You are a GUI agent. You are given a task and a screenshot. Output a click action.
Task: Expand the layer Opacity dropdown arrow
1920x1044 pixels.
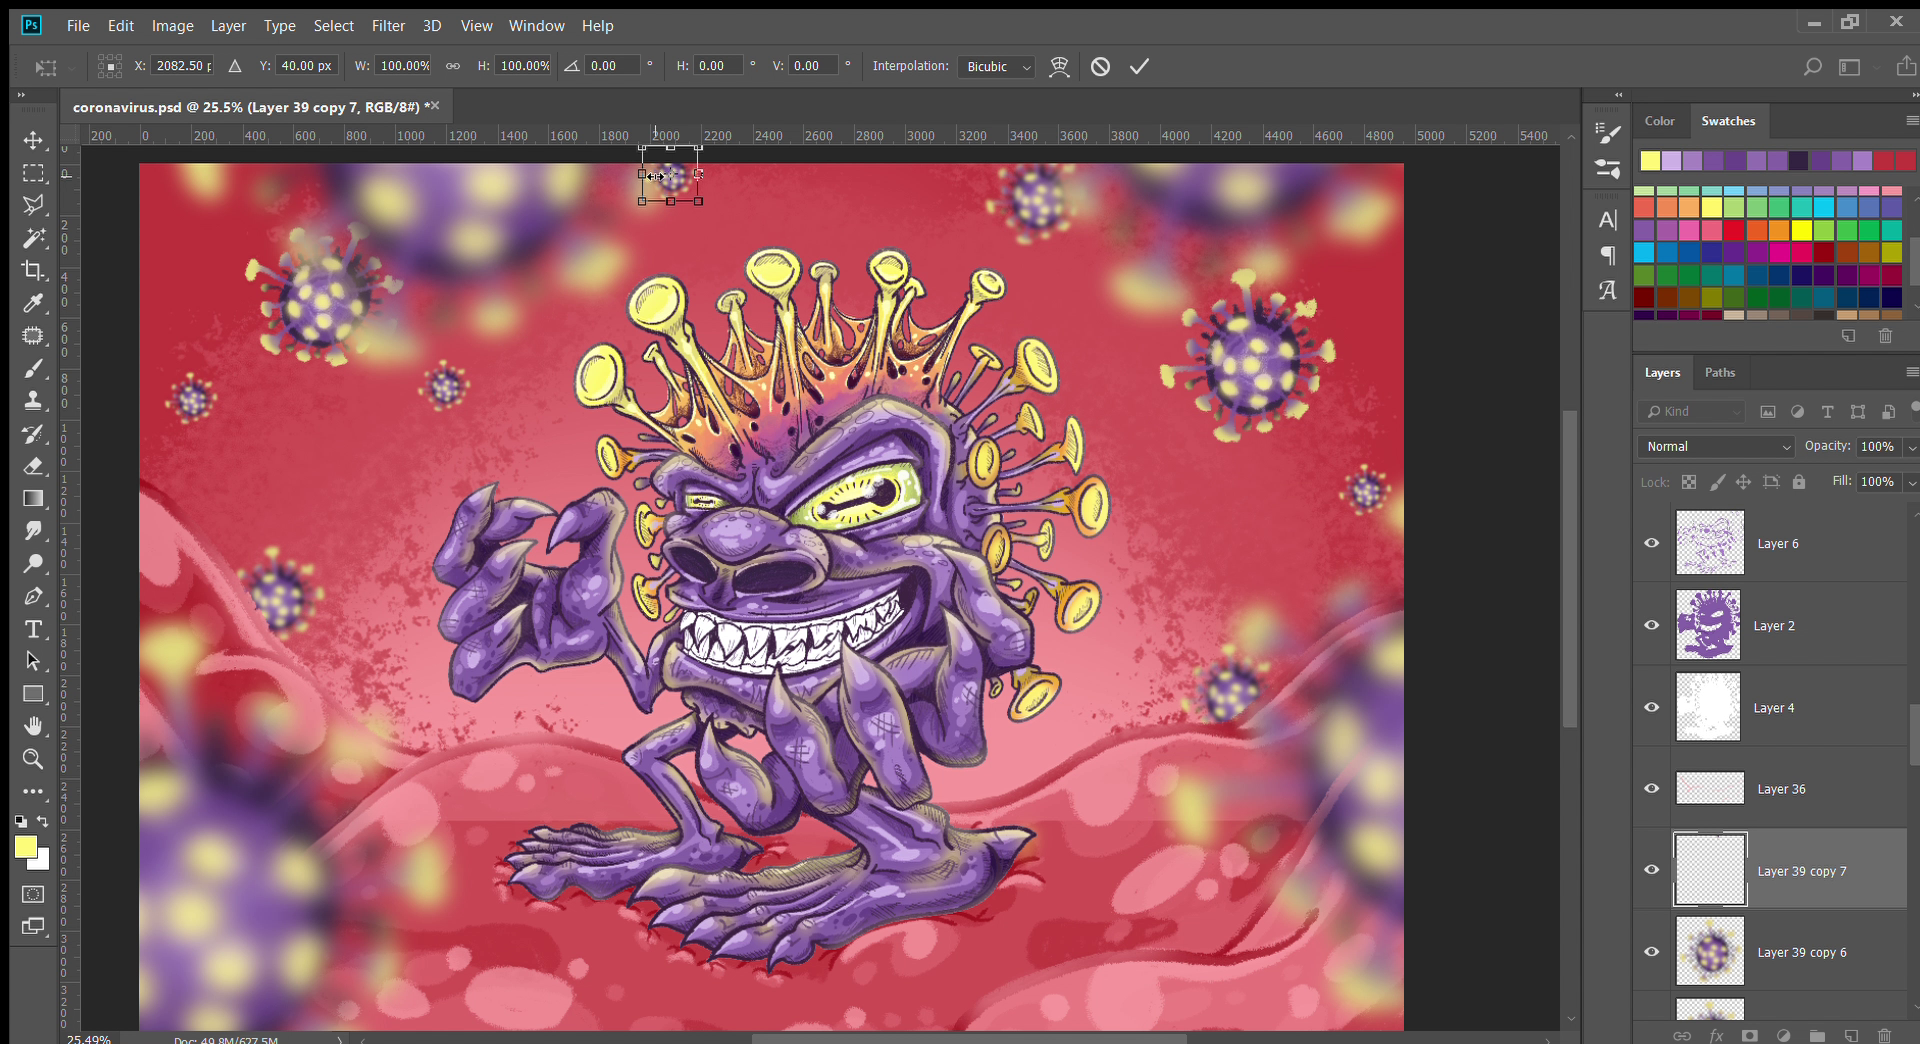pyautogui.click(x=1911, y=447)
